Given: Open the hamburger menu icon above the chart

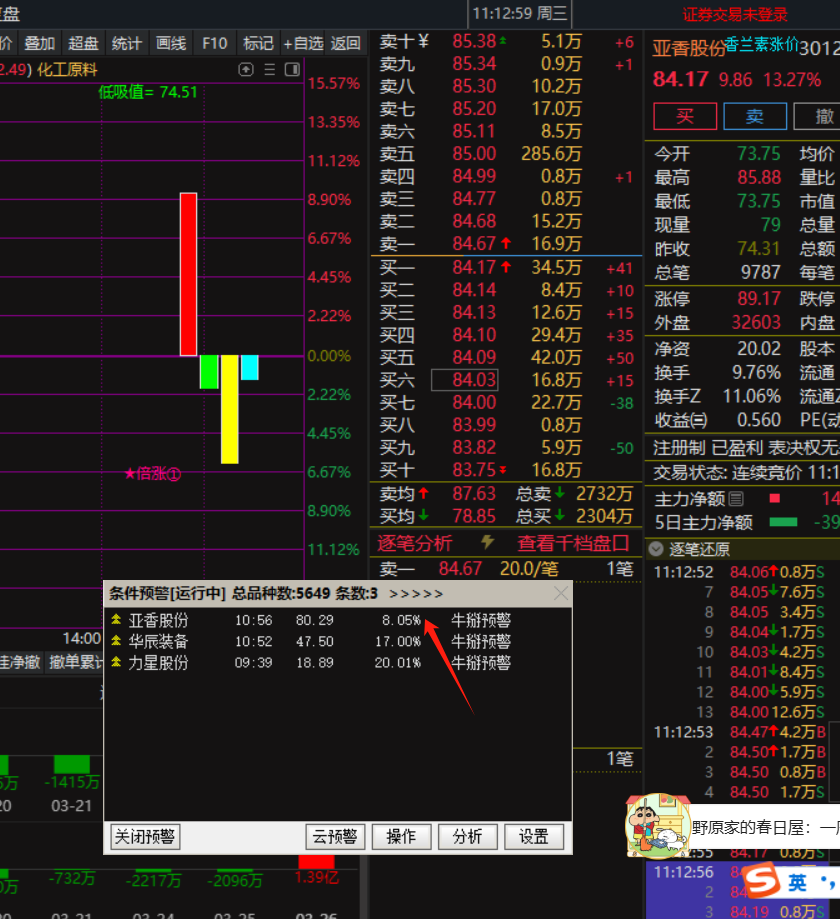Looking at the screenshot, I should coord(268,69).
